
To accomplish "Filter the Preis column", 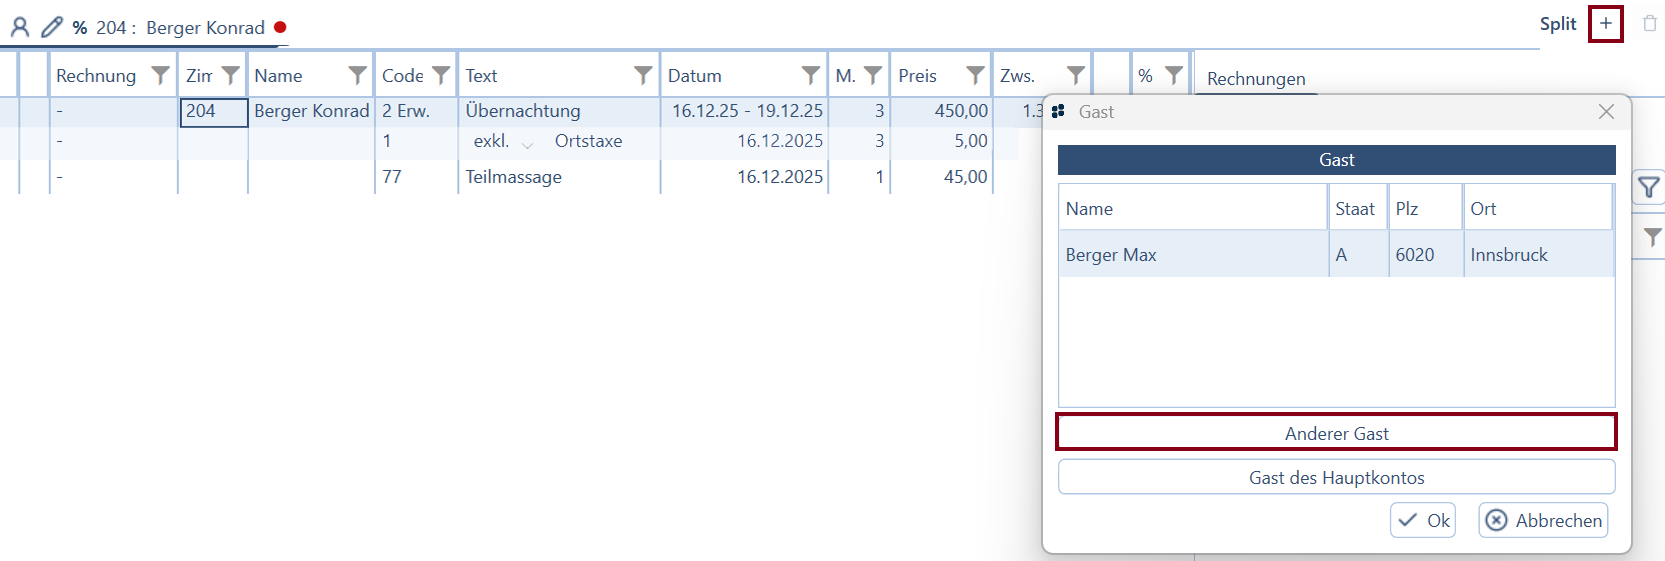I will click(x=975, y=75).
